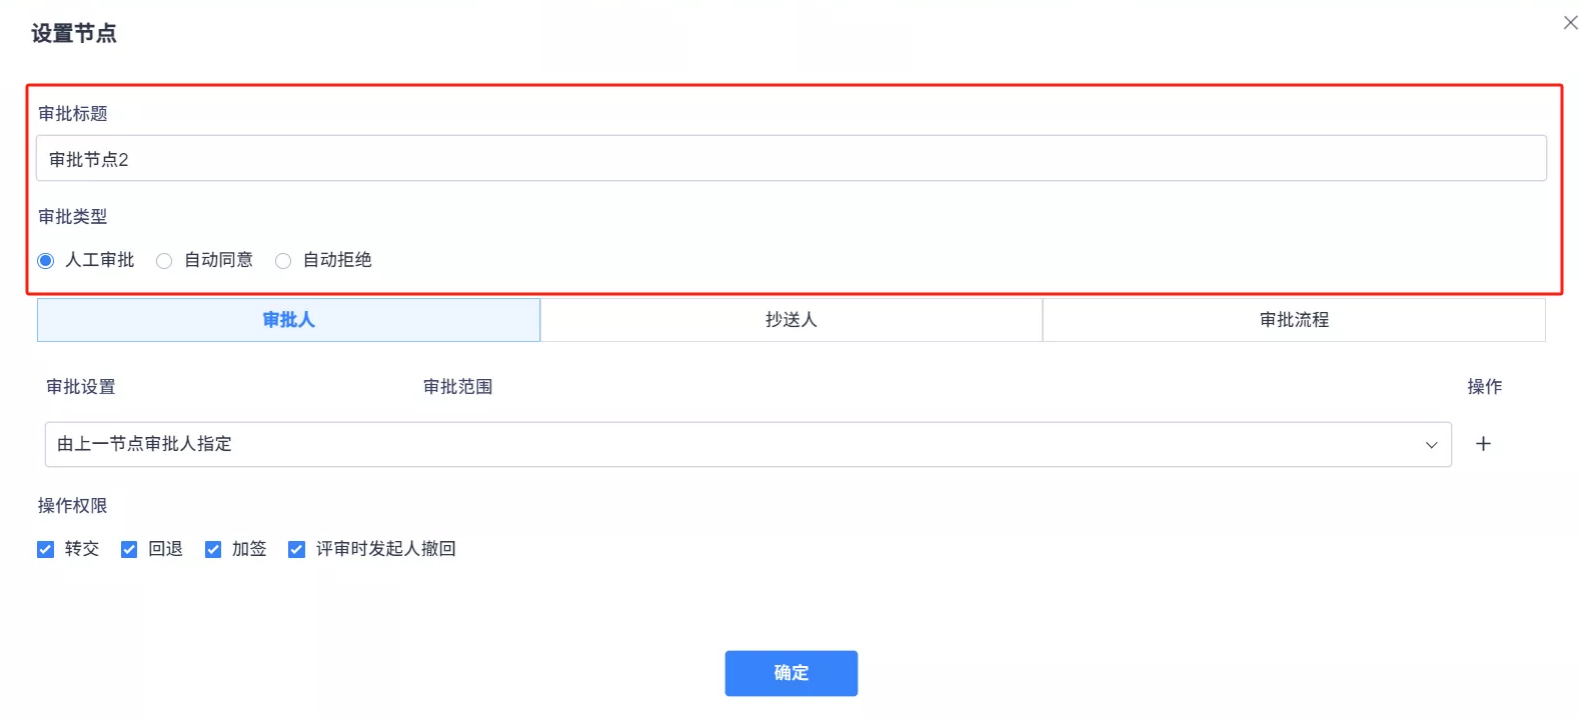Click the 操作权限 section label
This screenshot has width=1580, height=718.
point(73,506)
